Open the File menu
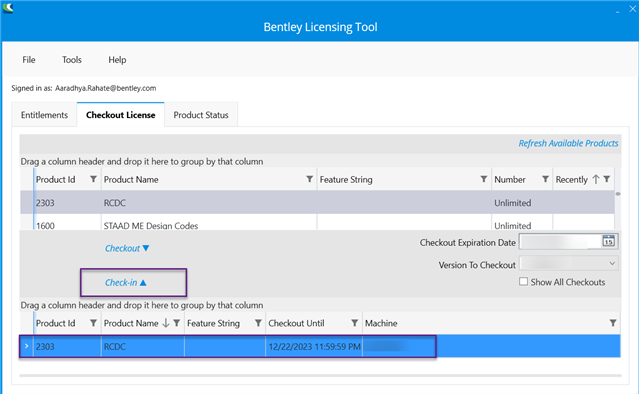Viewport: 639px width, 394px height. pyautogui.click(x=29, y=60)
